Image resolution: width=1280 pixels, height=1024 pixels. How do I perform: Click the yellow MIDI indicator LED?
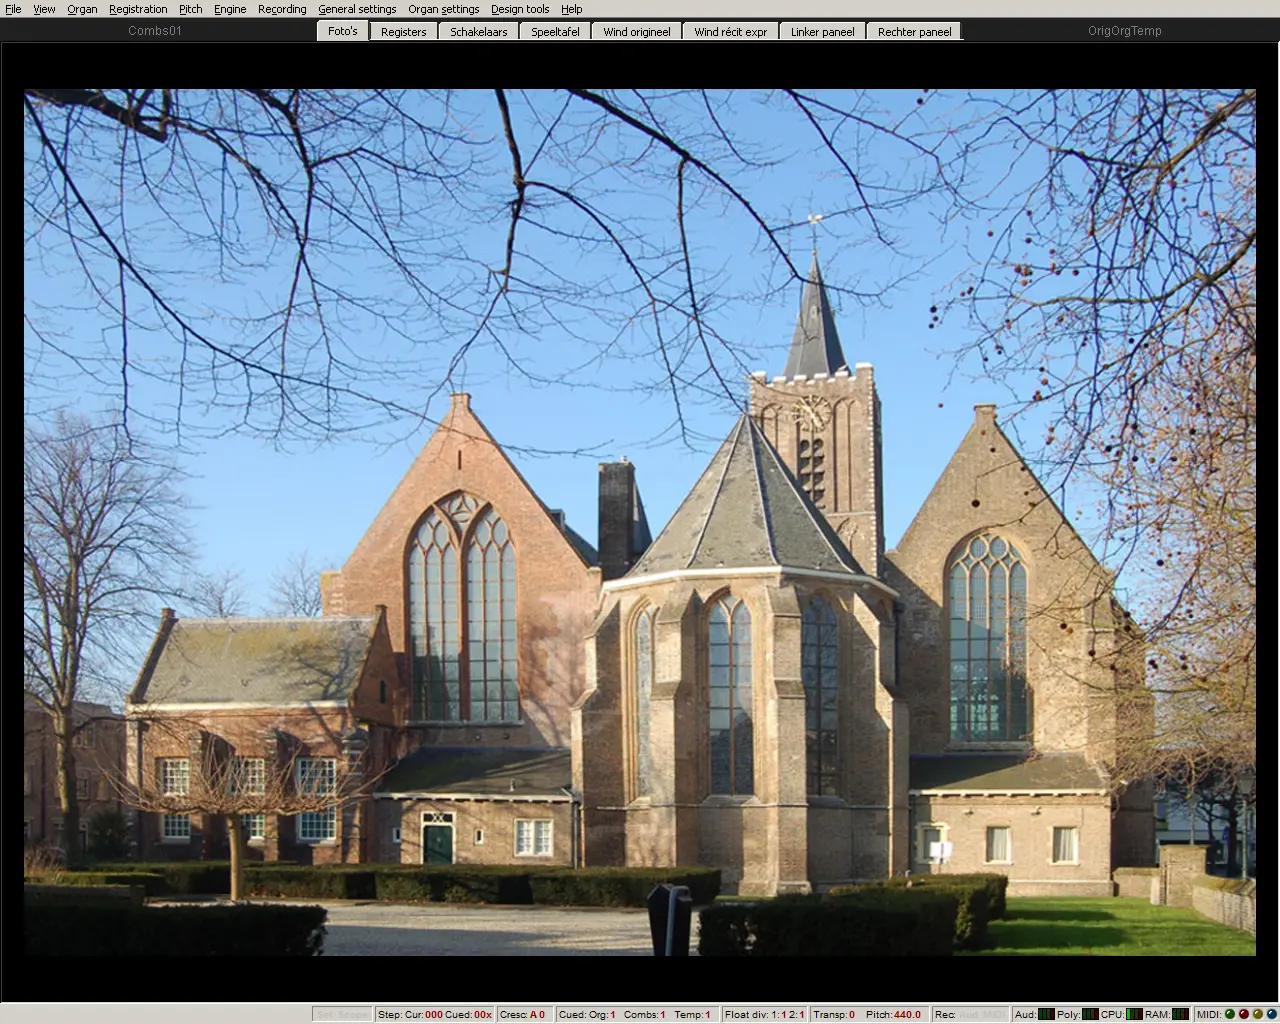click(1258, 1014)
